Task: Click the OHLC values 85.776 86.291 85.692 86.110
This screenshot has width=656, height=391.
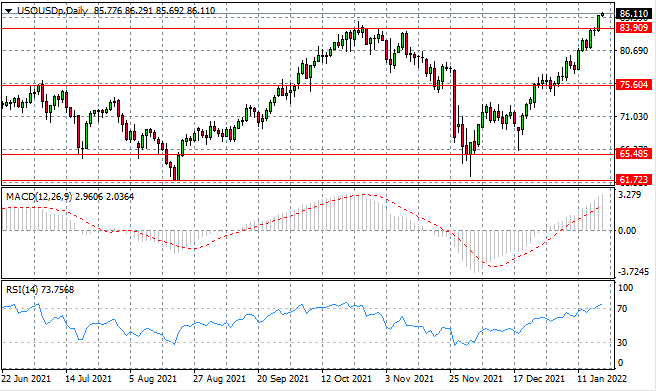Action: point(154,10)
